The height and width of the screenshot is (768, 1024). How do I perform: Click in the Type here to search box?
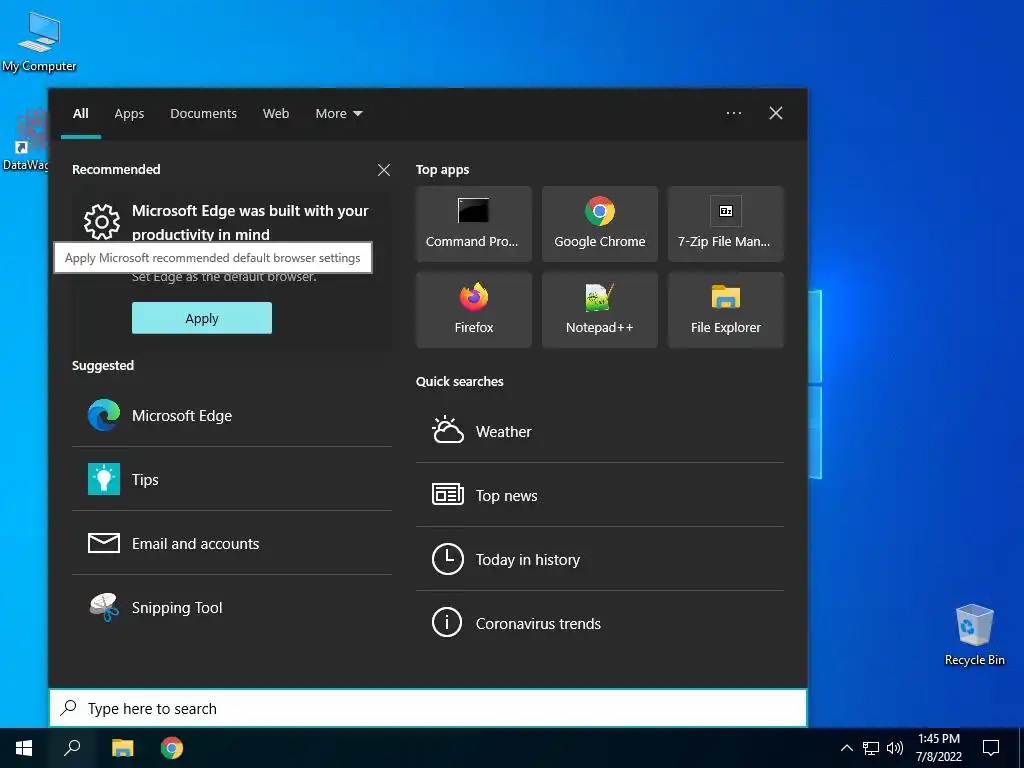(x=428, y=708)
